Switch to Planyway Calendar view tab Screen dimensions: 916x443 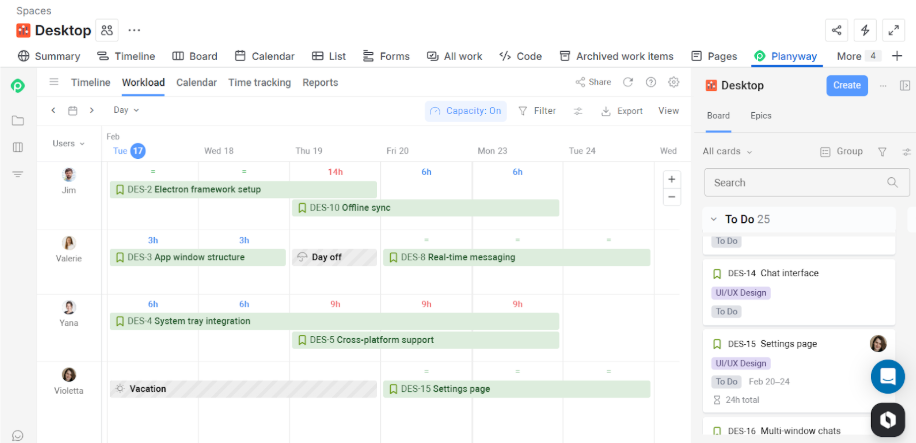click(x=196, y=82)
